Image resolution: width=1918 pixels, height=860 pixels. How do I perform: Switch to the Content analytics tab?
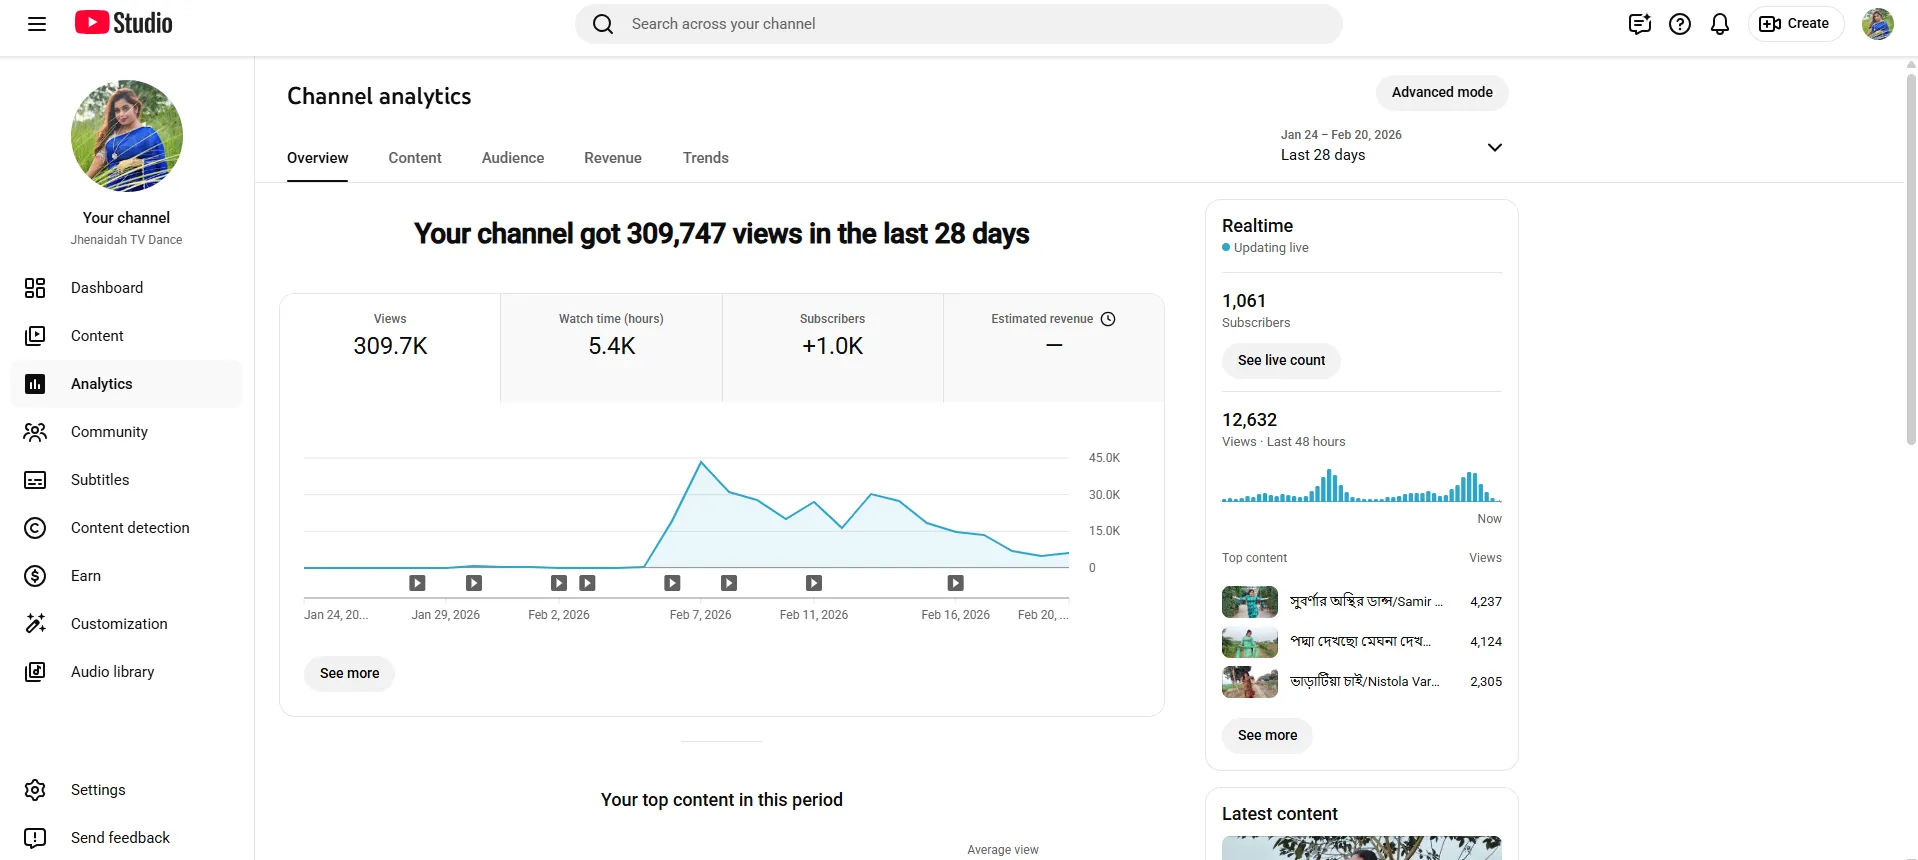415,158
